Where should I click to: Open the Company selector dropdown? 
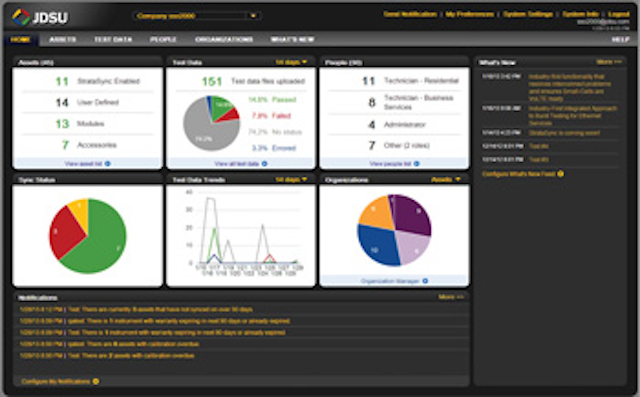pos(197,16)
